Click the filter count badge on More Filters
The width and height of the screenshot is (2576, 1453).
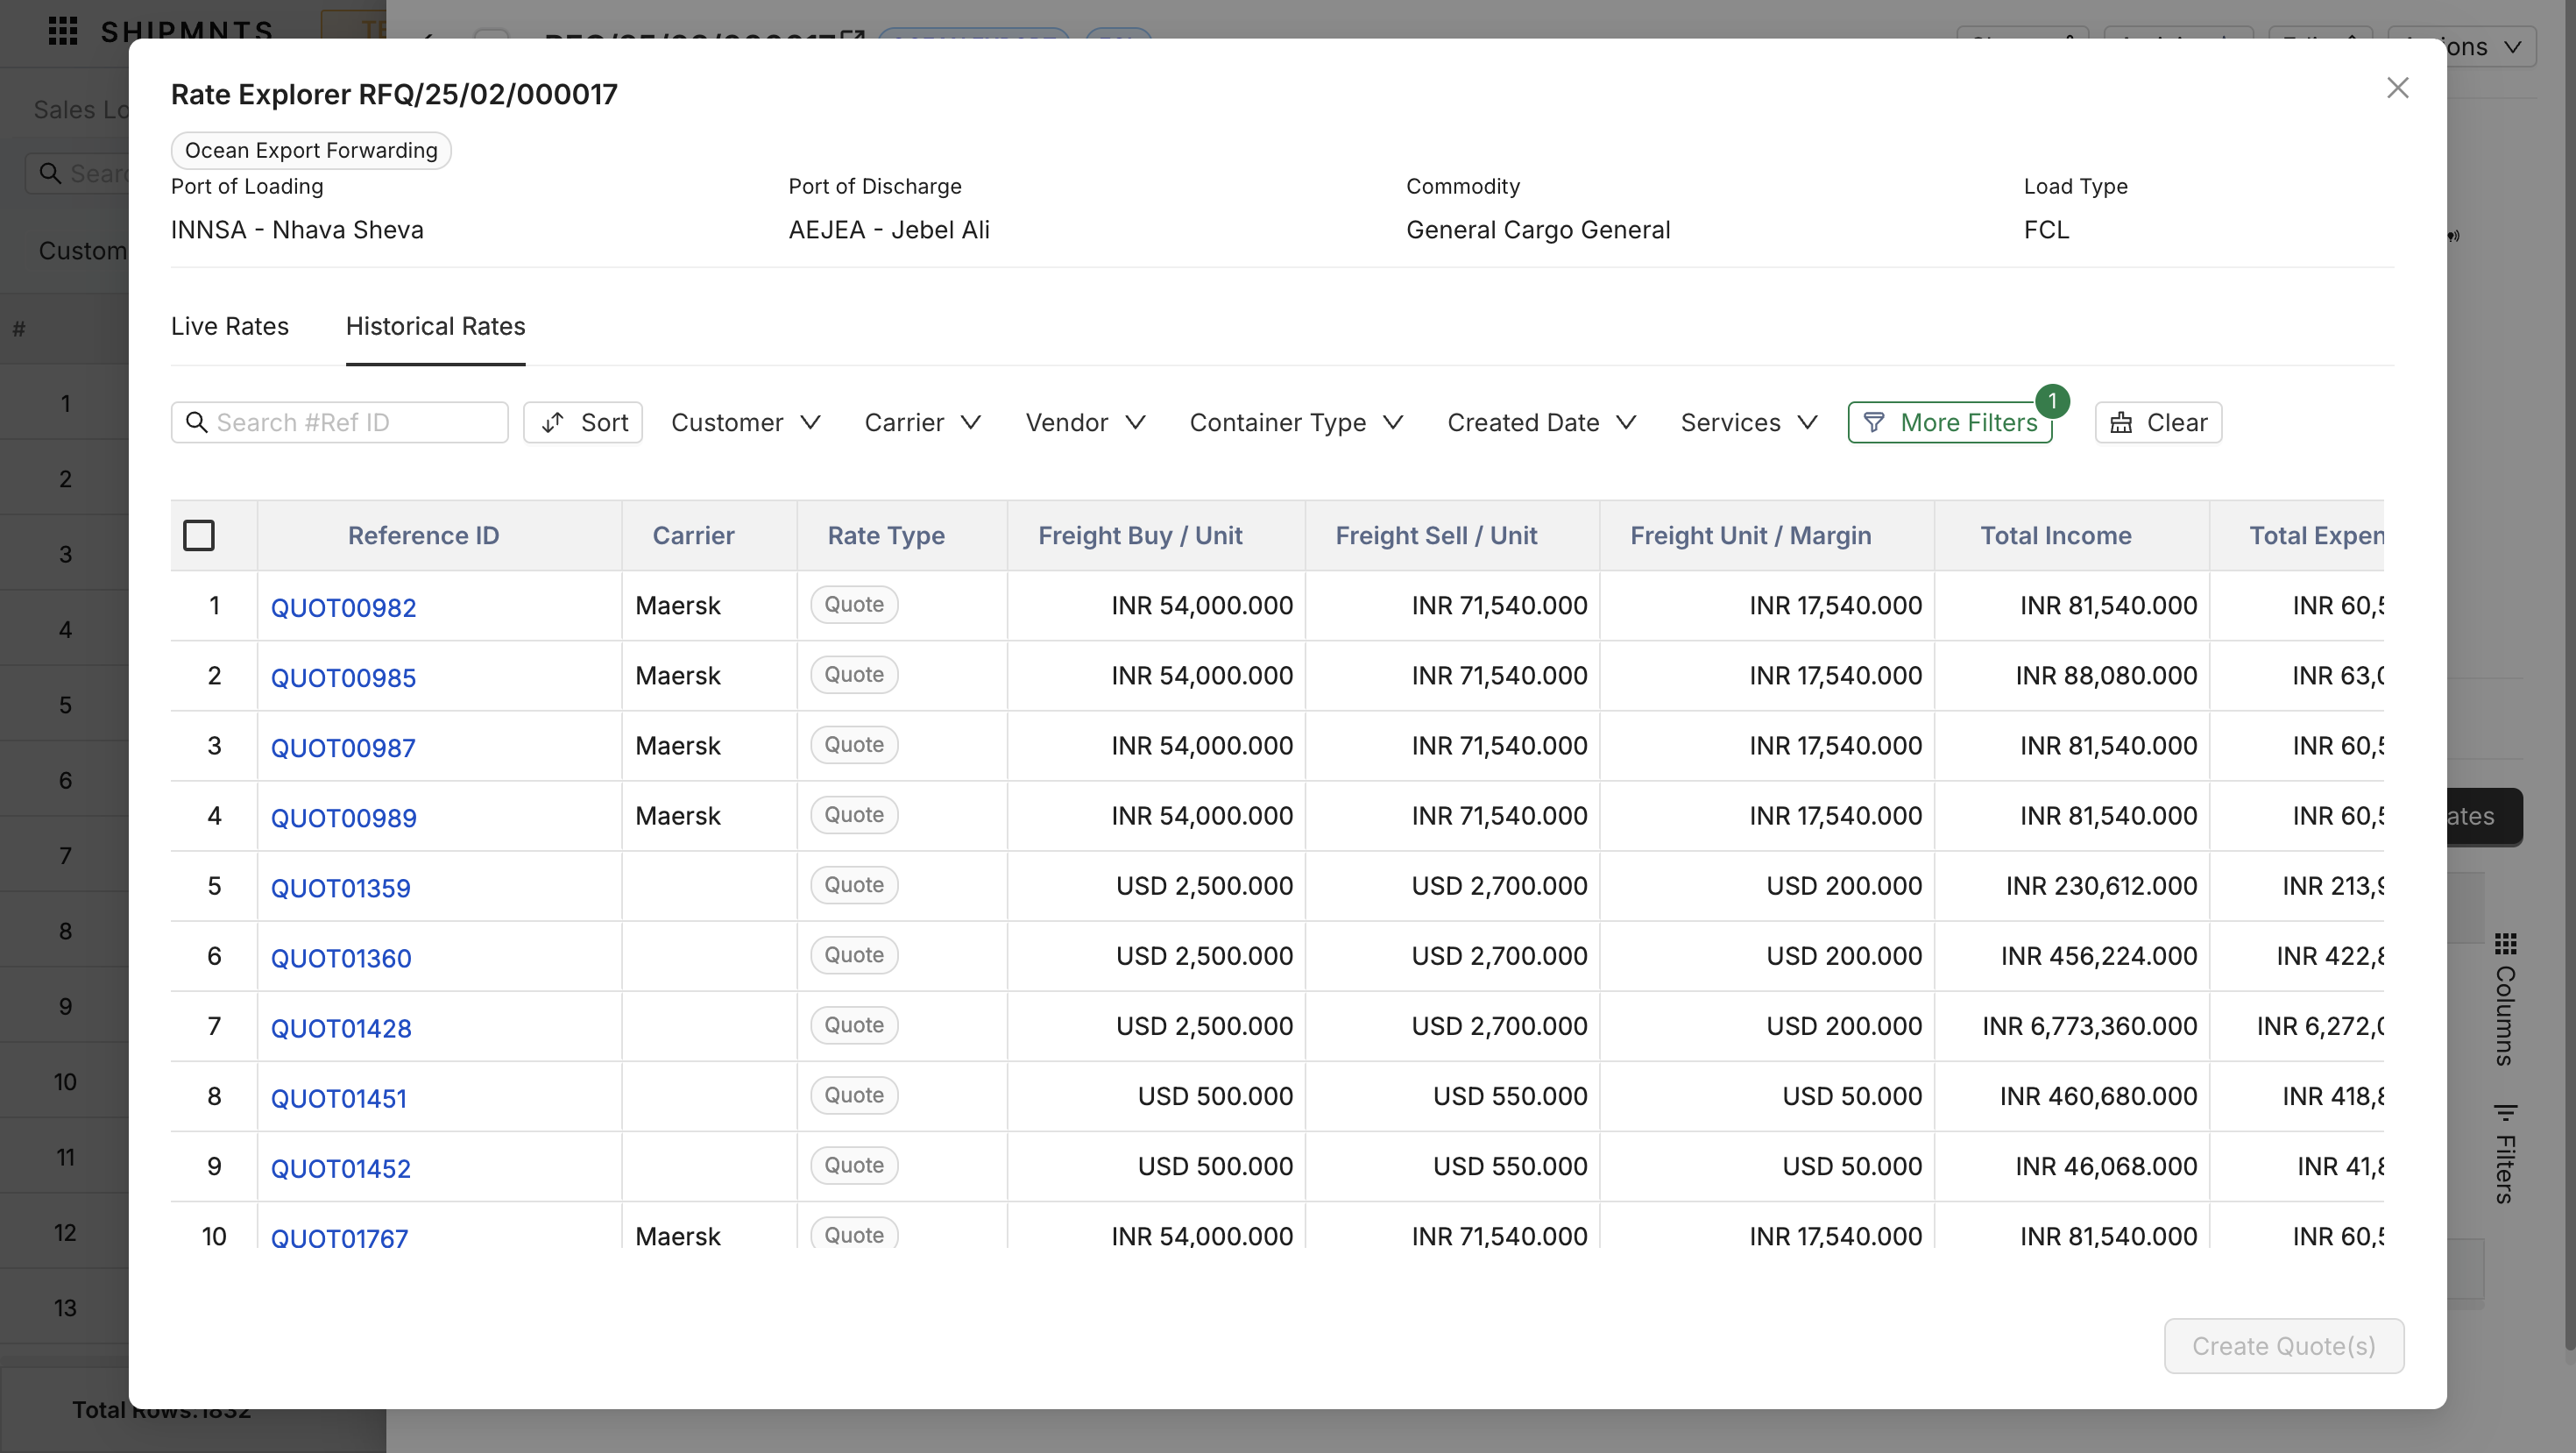click(x=2052, y=401)
